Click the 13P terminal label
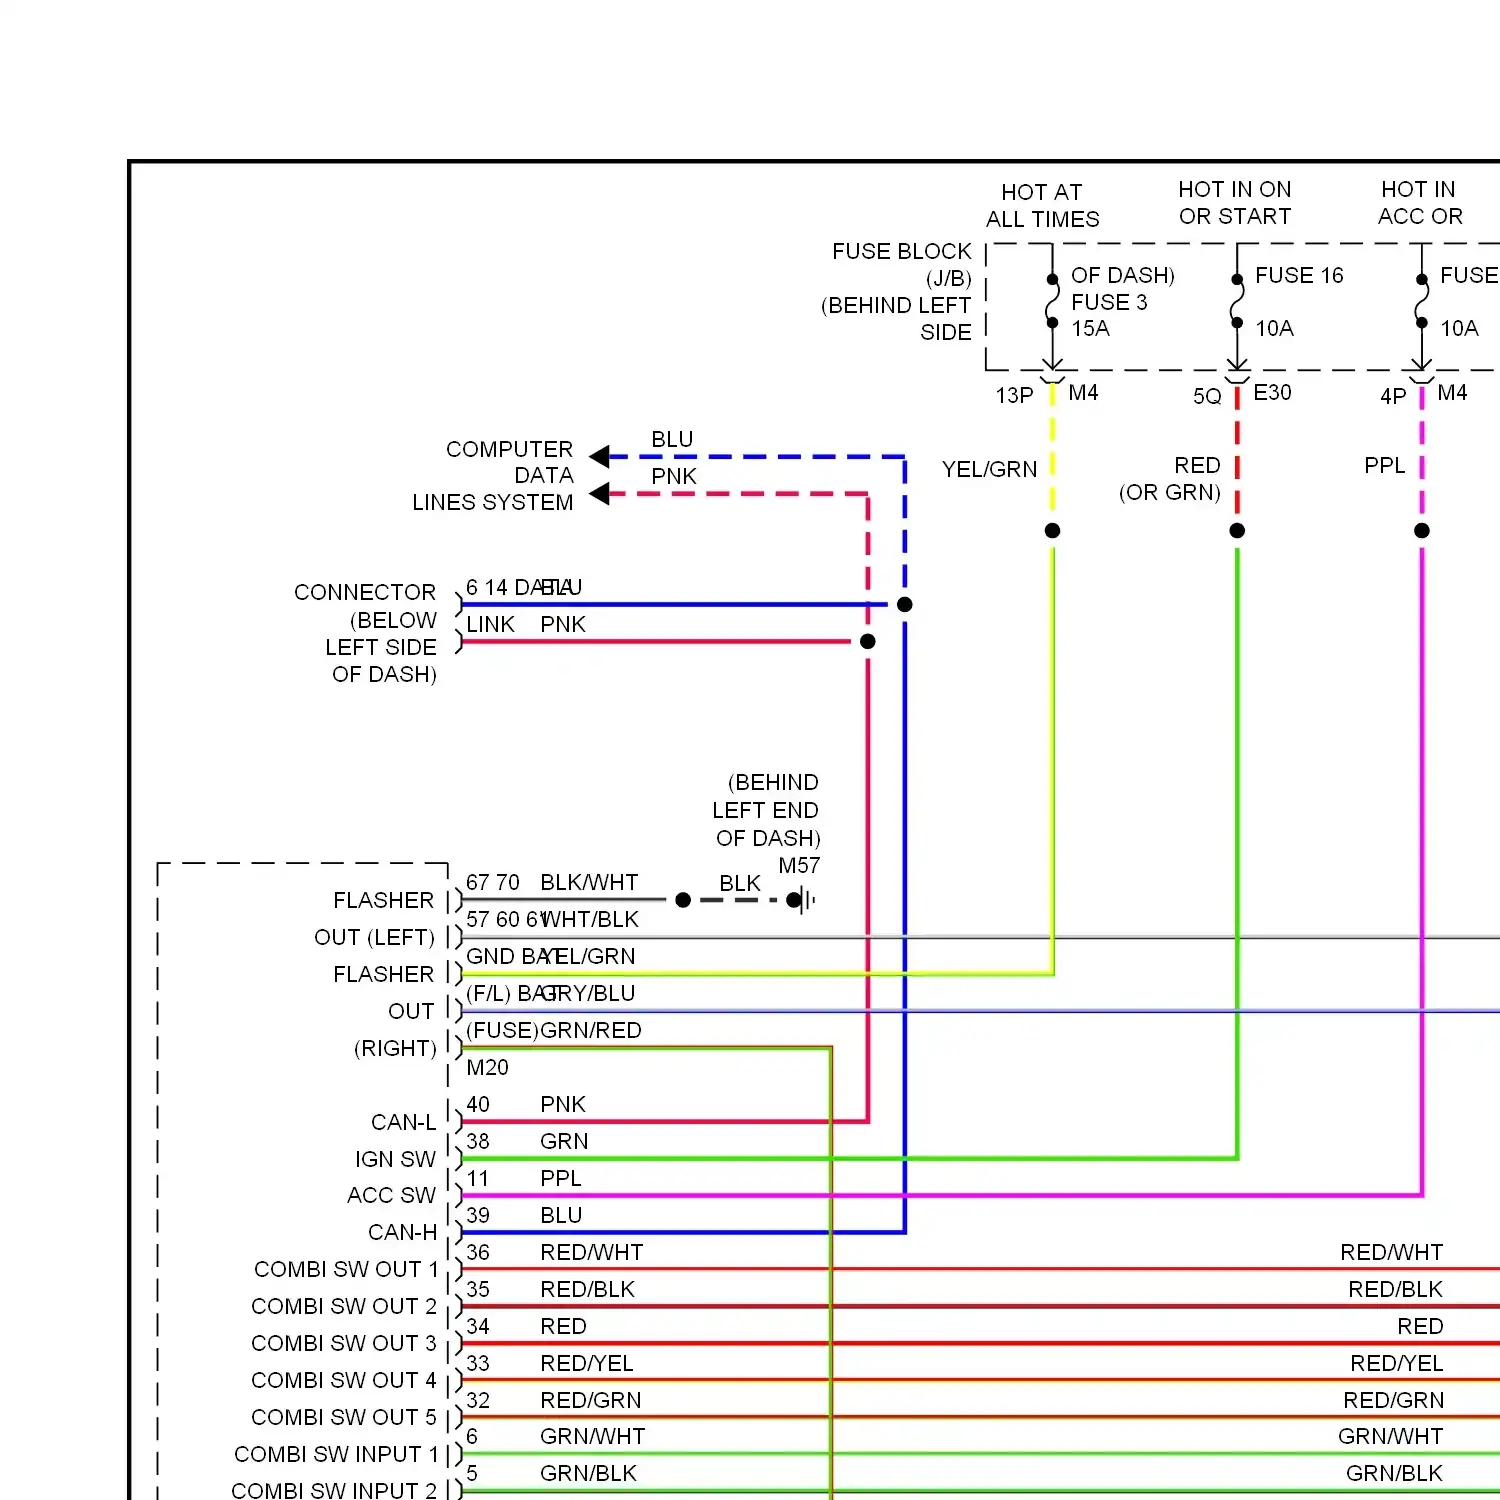The height and width of the screenshot is (1500, 1500). pos(1014,395)
